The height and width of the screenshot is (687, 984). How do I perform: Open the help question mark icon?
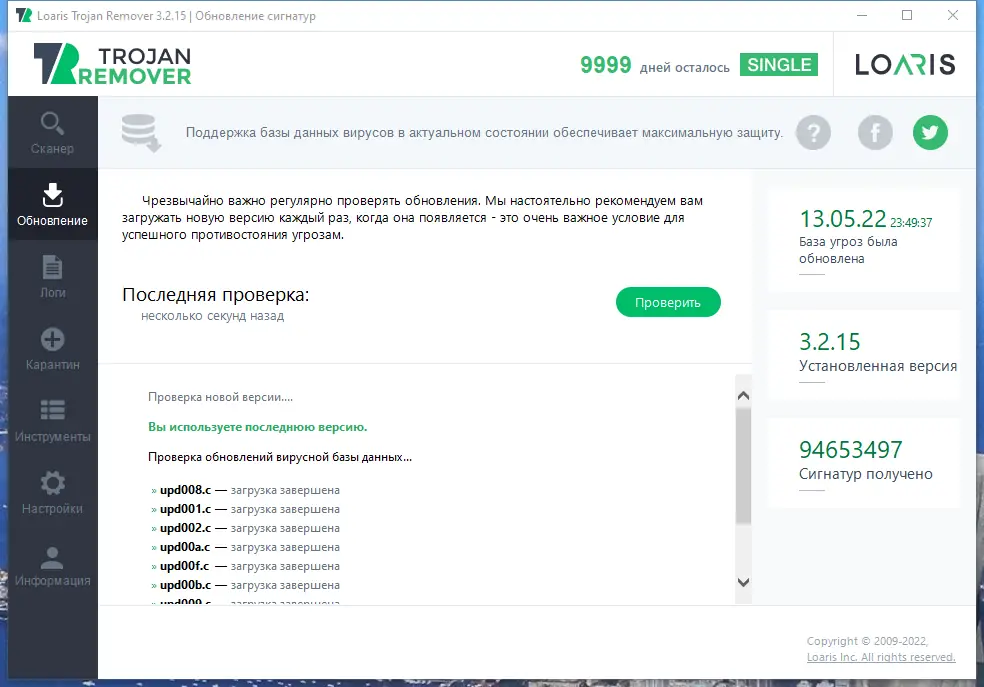pyautogui.click(x=813, y=131)
